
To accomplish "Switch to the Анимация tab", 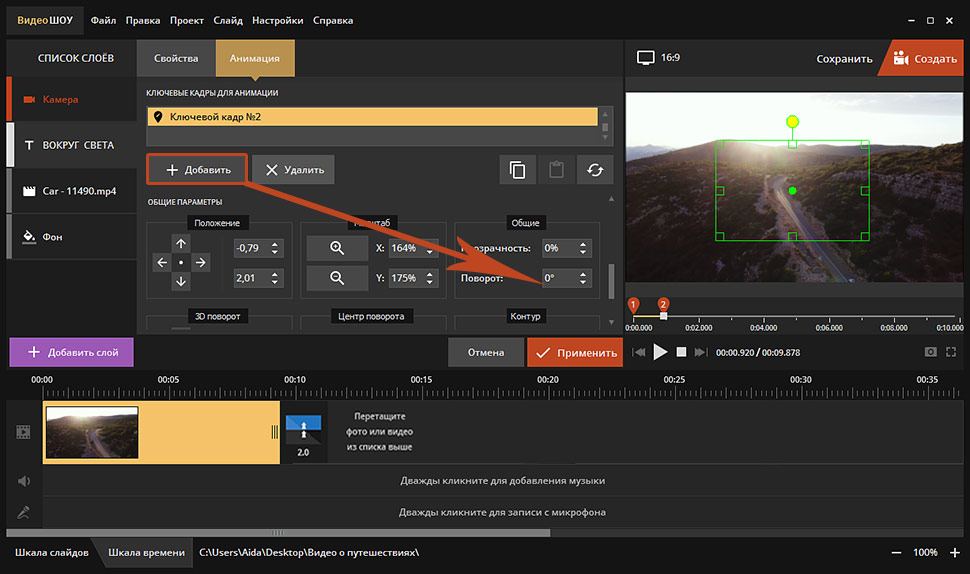I will (255, 58).
